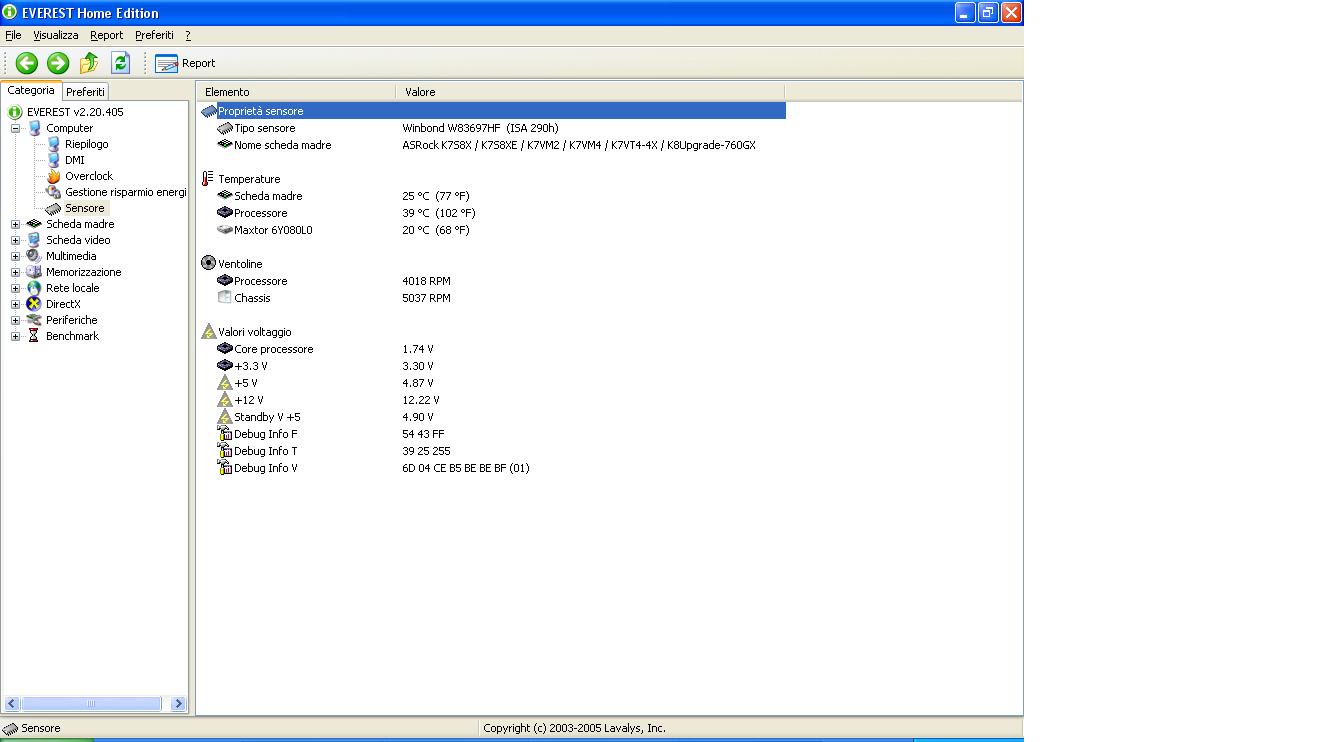Expand the Scheda video tree node
This screenshot has width=1317, height=742.
pyautogui.click(x=15, y=240)
